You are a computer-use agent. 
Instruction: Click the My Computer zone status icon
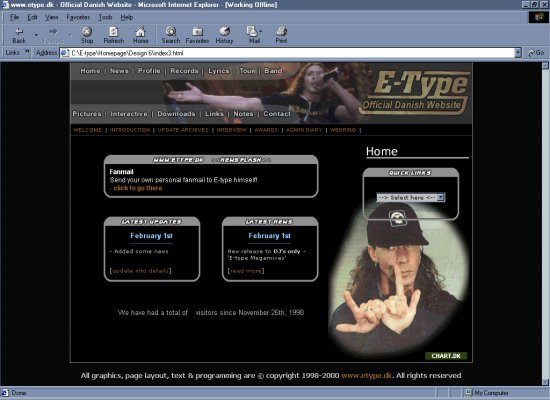[469, 393]
